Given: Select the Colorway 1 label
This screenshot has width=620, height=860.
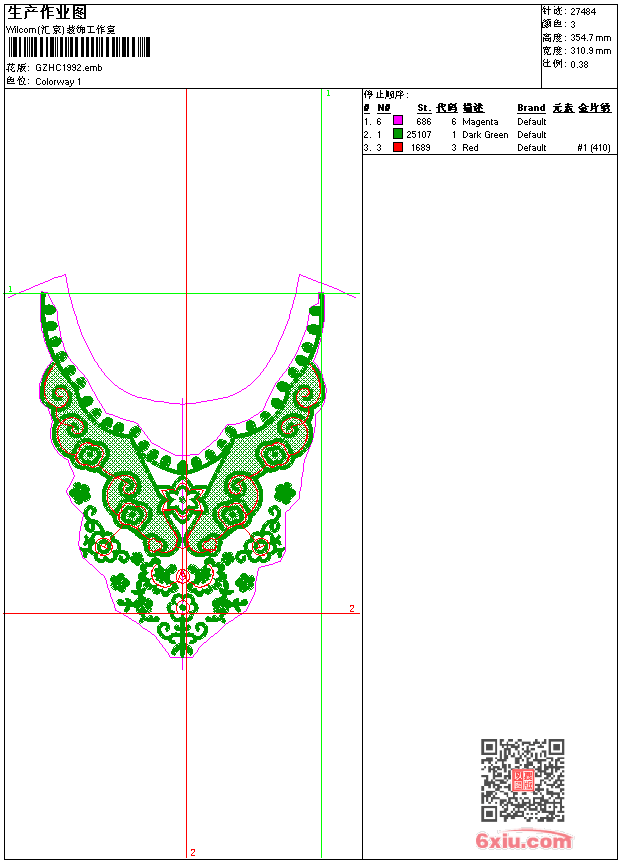Looking at the screenshot, I should (x=58, y=82).
